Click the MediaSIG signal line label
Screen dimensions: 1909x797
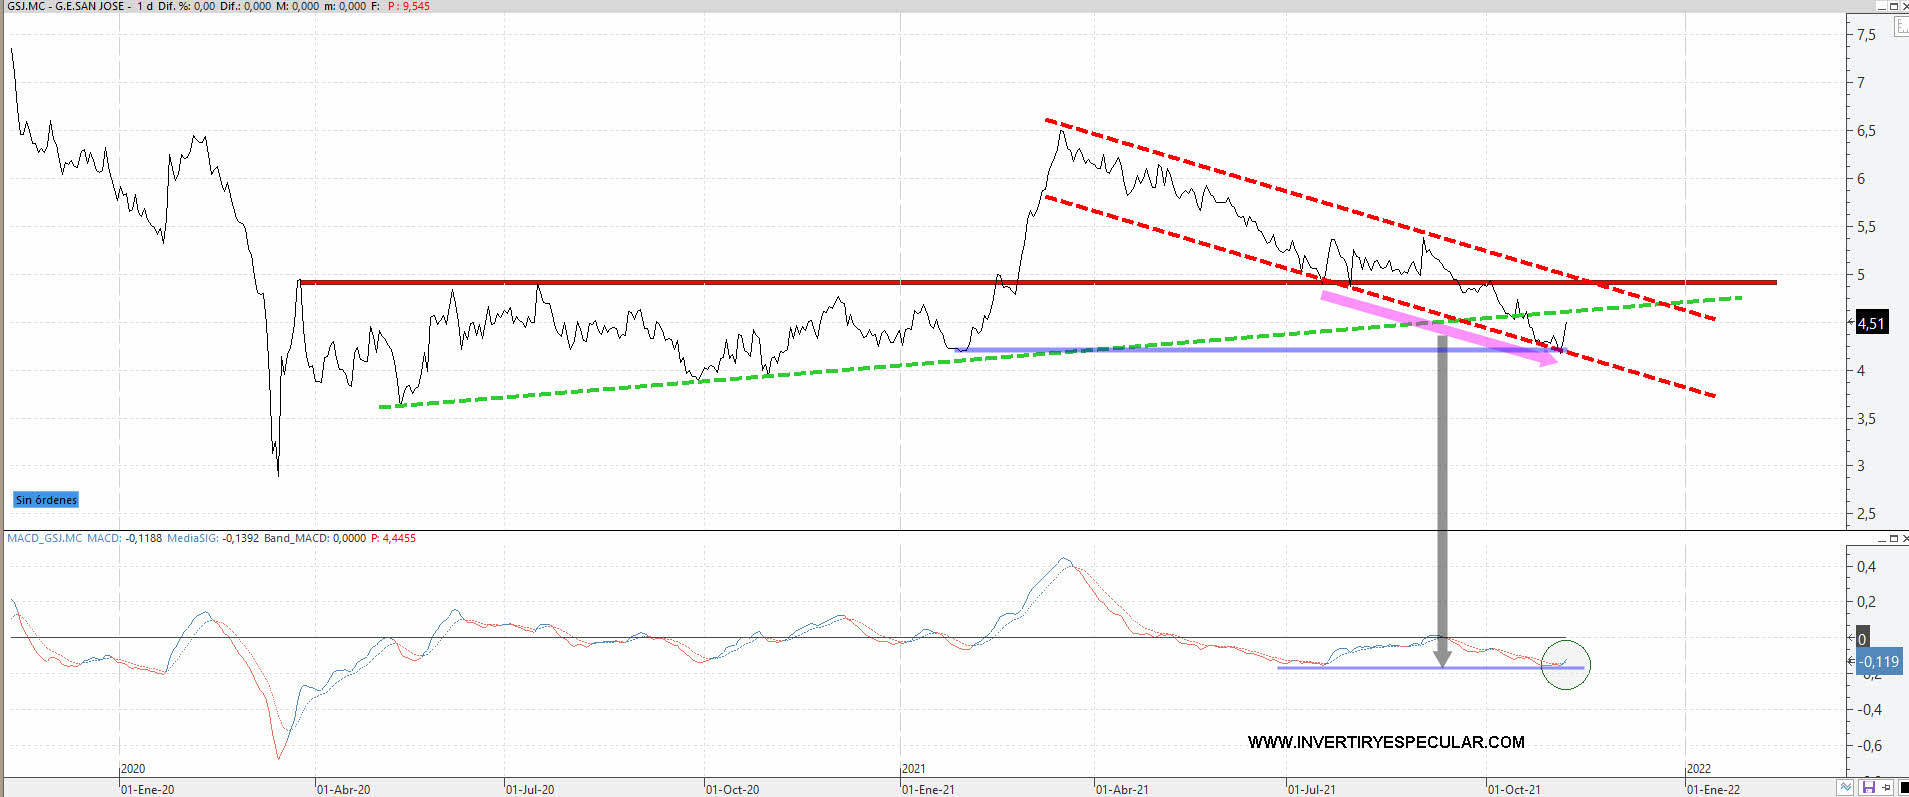[192, 538]
